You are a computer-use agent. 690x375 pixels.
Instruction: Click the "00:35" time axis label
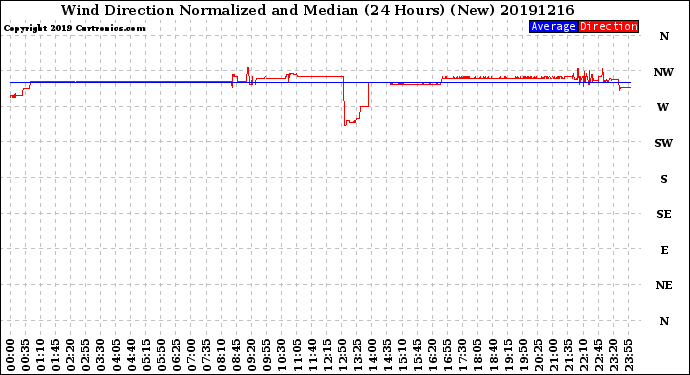coord(26,355)
